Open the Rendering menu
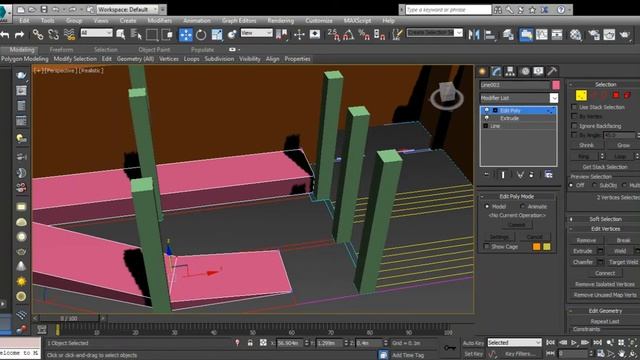Image resolution: width=640 pixels, height=360 pixels. pyautogui.click(x=280, y=20)
